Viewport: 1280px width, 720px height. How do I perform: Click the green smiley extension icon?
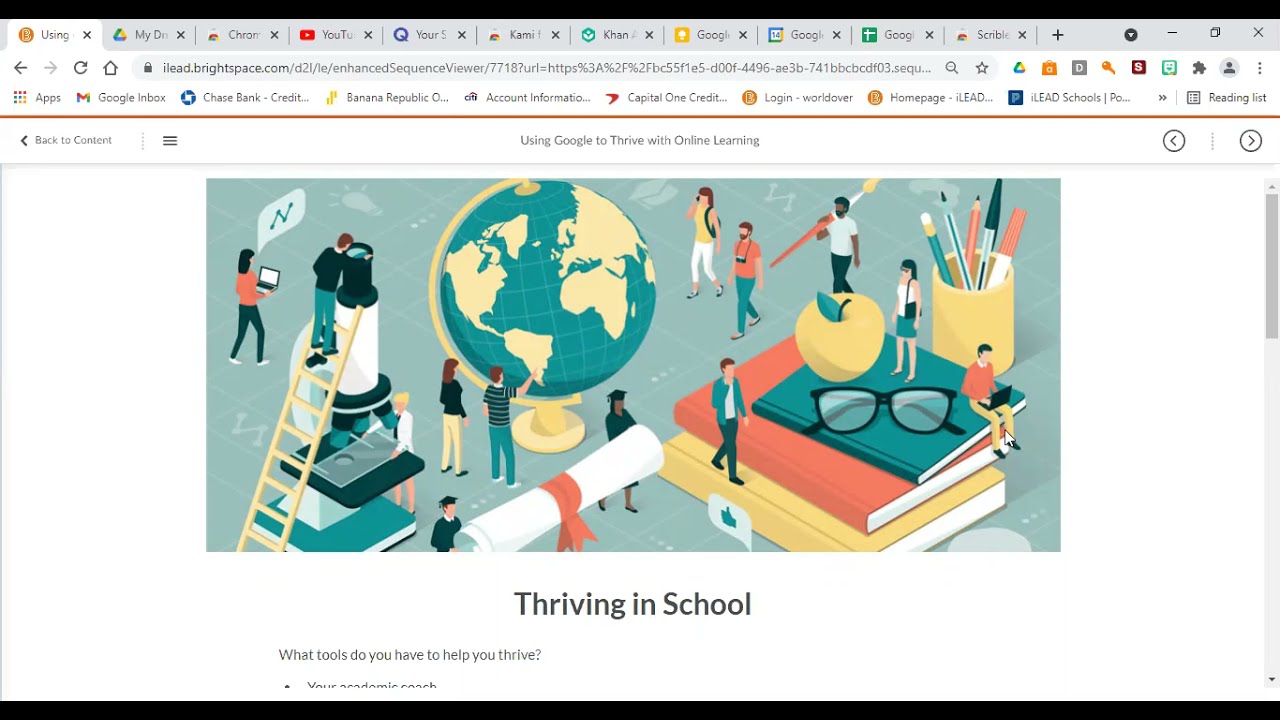1169,68
